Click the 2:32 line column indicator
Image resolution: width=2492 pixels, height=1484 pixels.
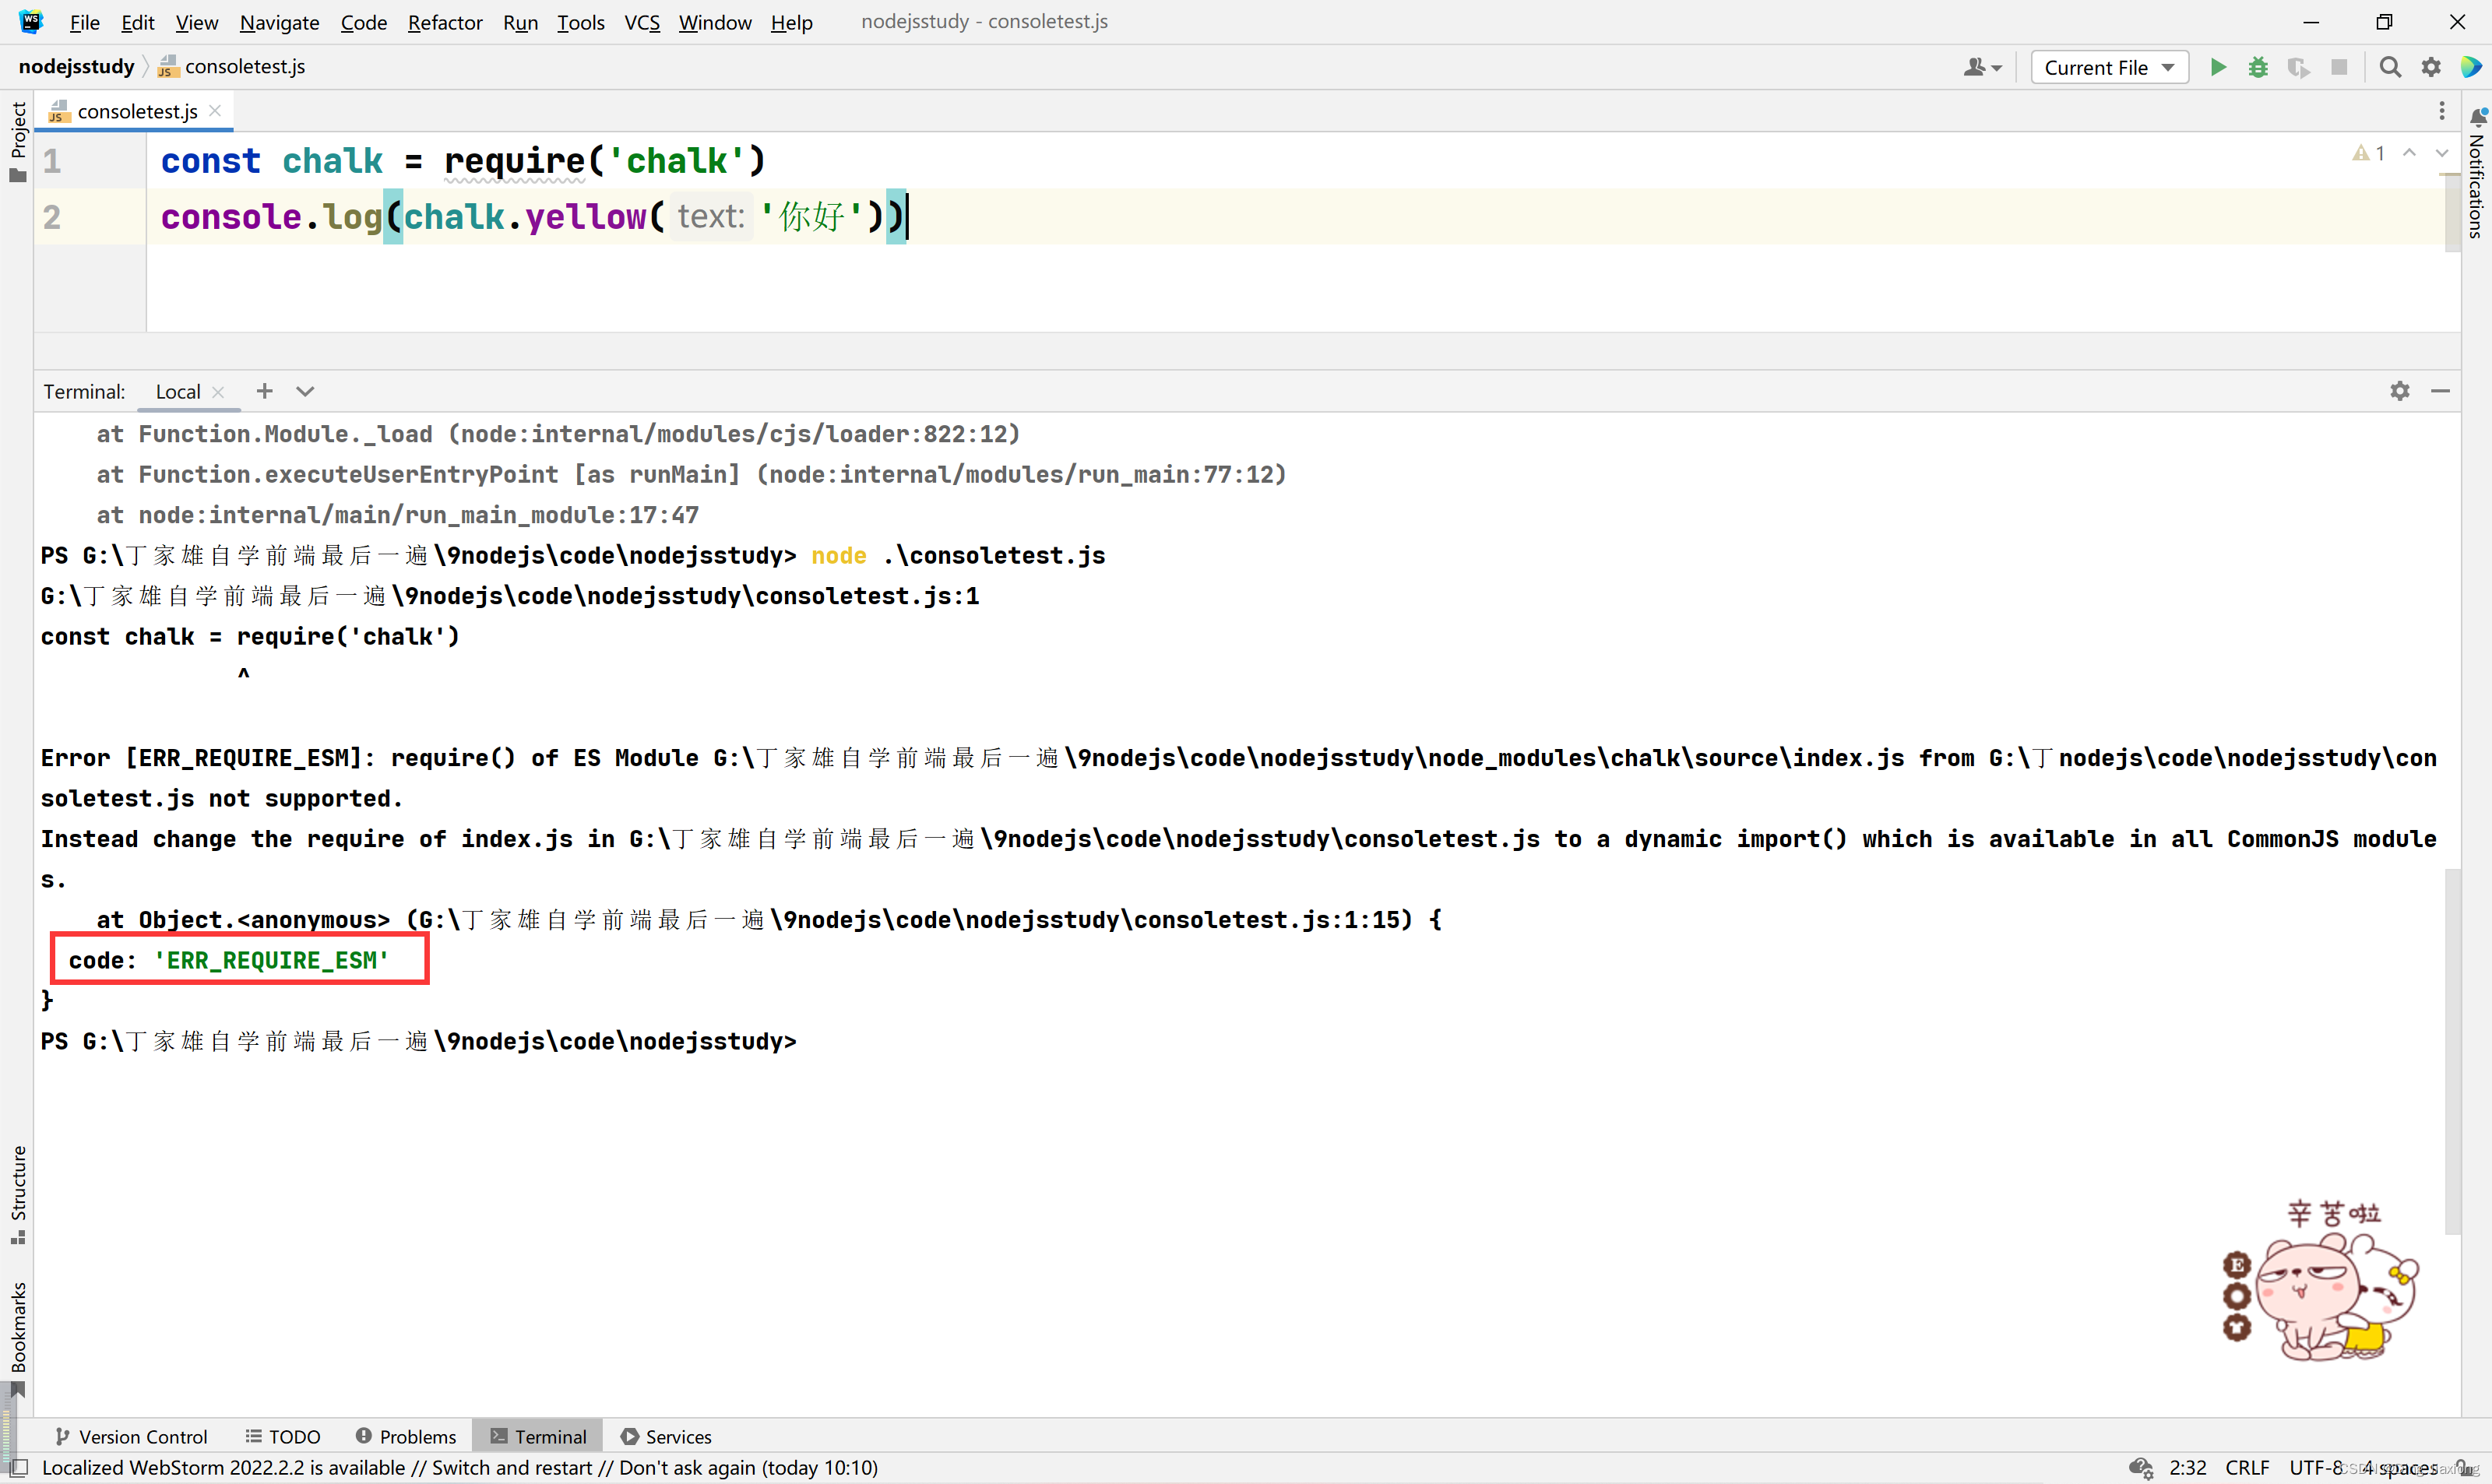(2187, 1467)
